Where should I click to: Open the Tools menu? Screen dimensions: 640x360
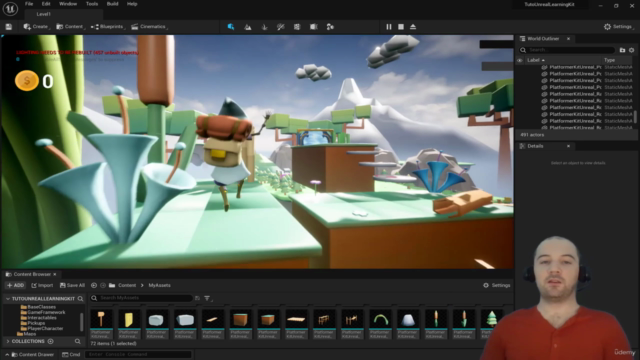pos(92,4)
